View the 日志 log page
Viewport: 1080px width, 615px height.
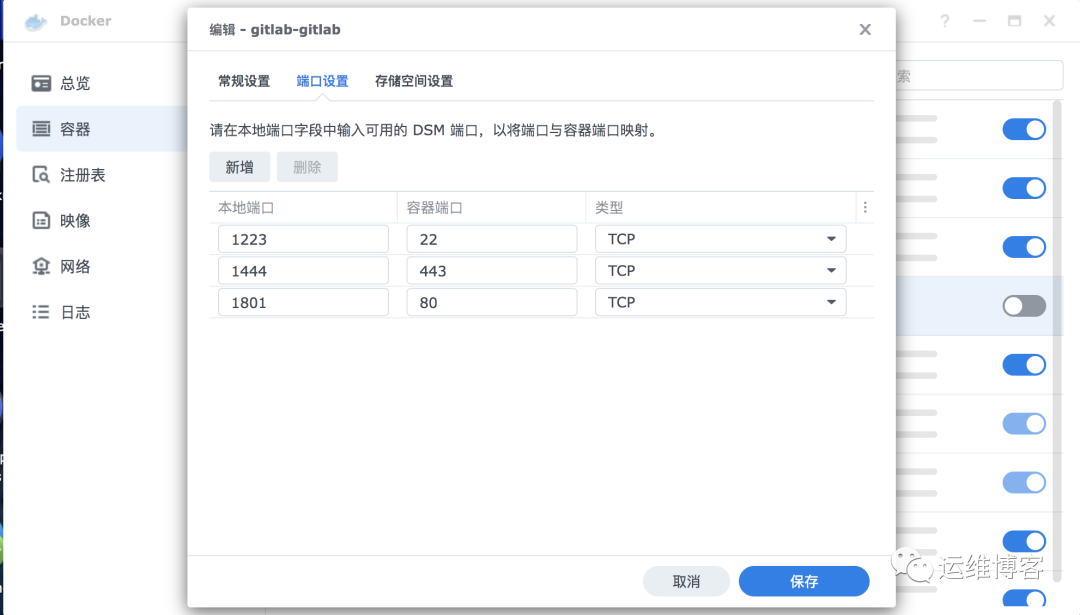pos(61,312)
